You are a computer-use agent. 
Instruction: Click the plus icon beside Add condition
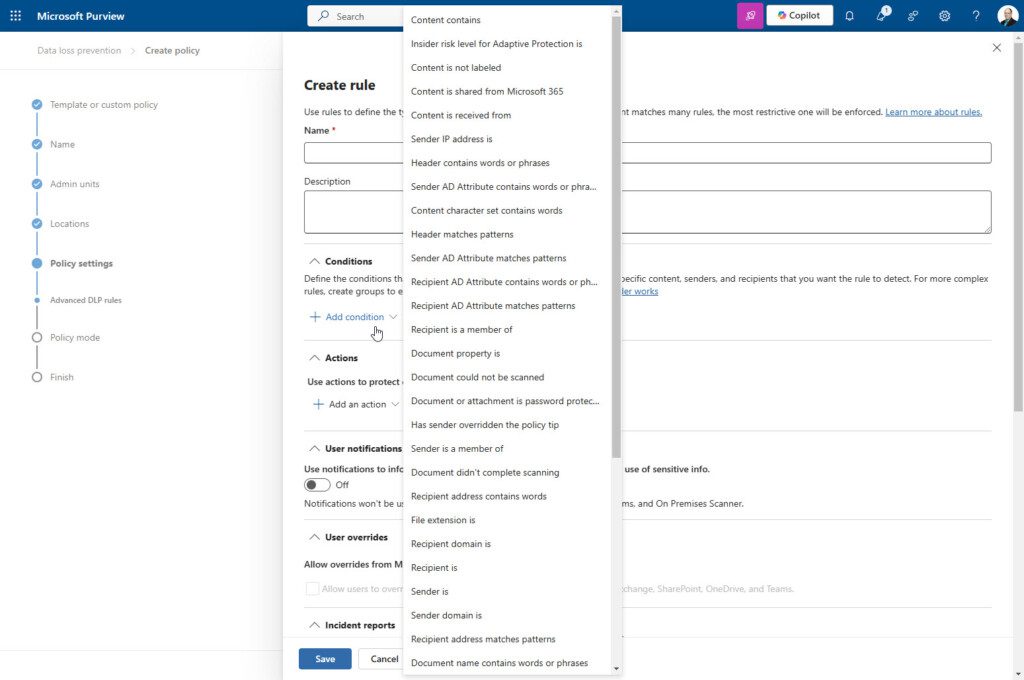point(315,317)
